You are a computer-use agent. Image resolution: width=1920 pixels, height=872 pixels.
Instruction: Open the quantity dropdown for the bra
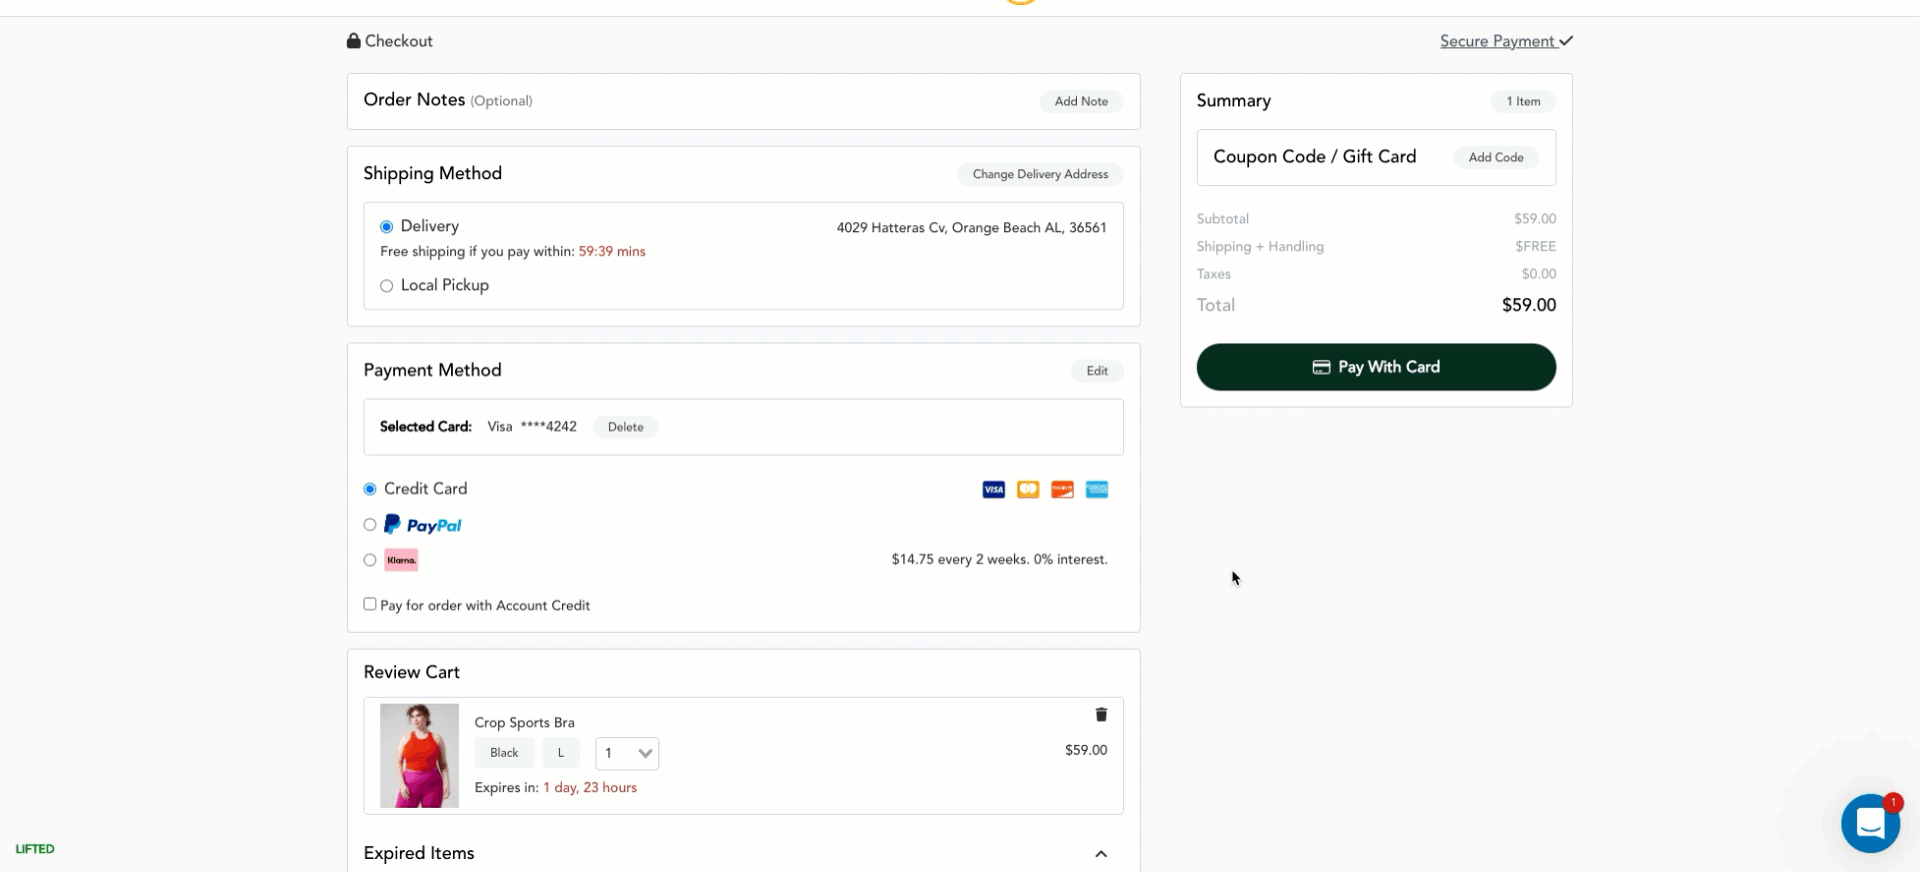[x=627, y=753]
